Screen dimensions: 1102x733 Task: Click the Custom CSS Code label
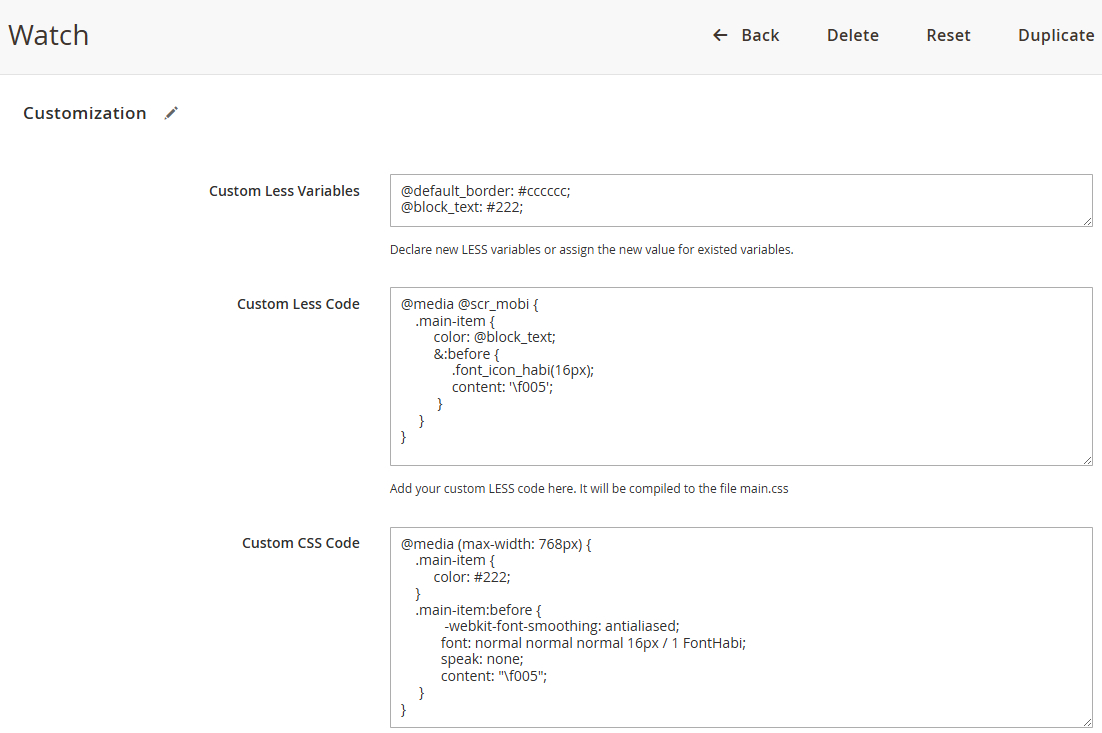pyautogui.click(x=301, y=543)
